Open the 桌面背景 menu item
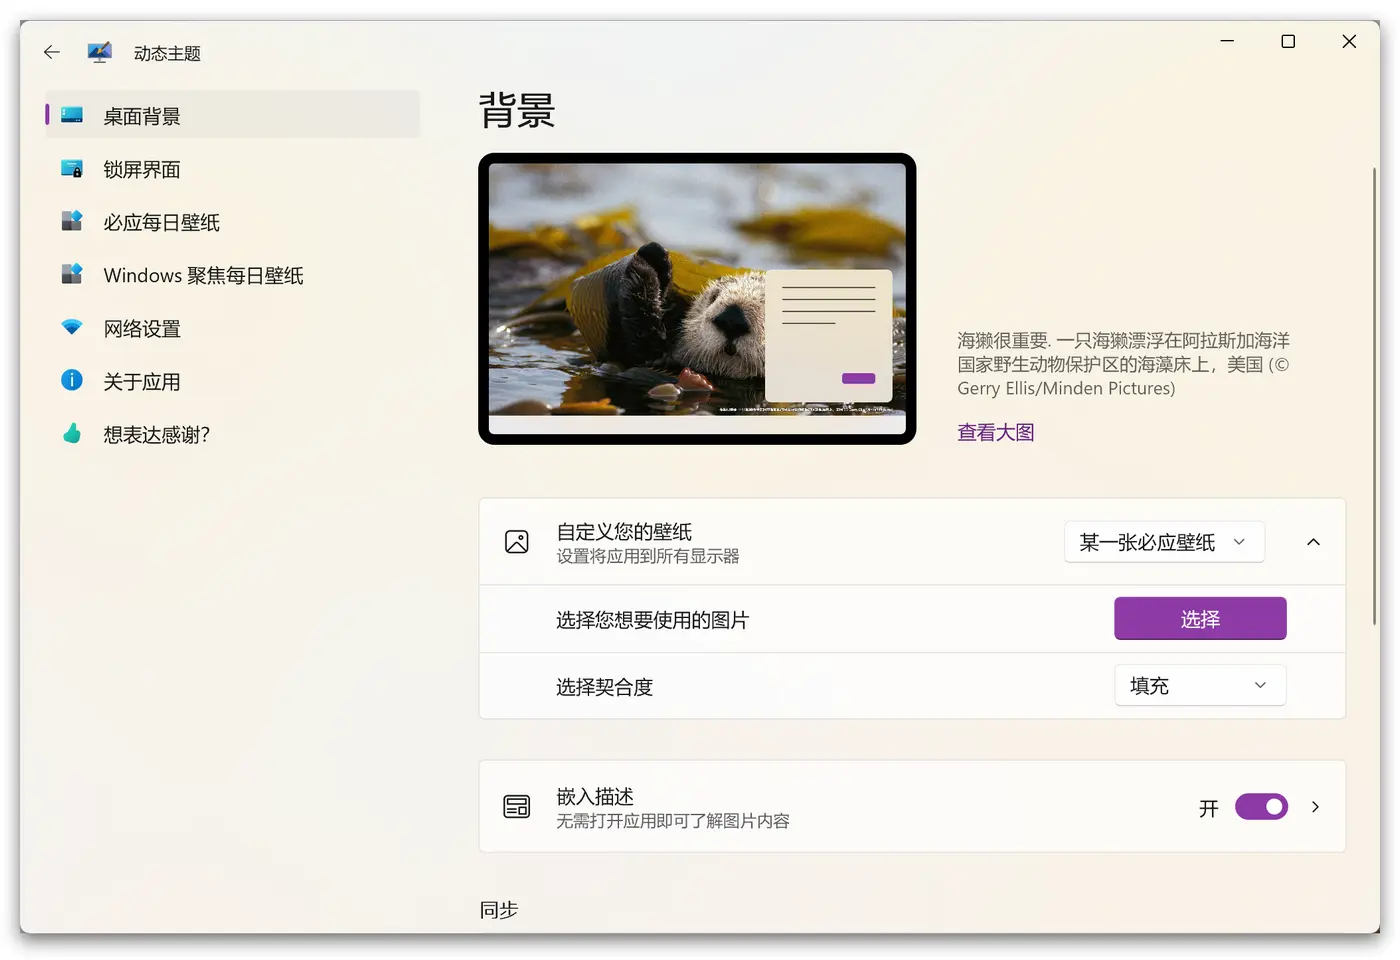This screenshot has width=1400, height=960. click(232, 115)
